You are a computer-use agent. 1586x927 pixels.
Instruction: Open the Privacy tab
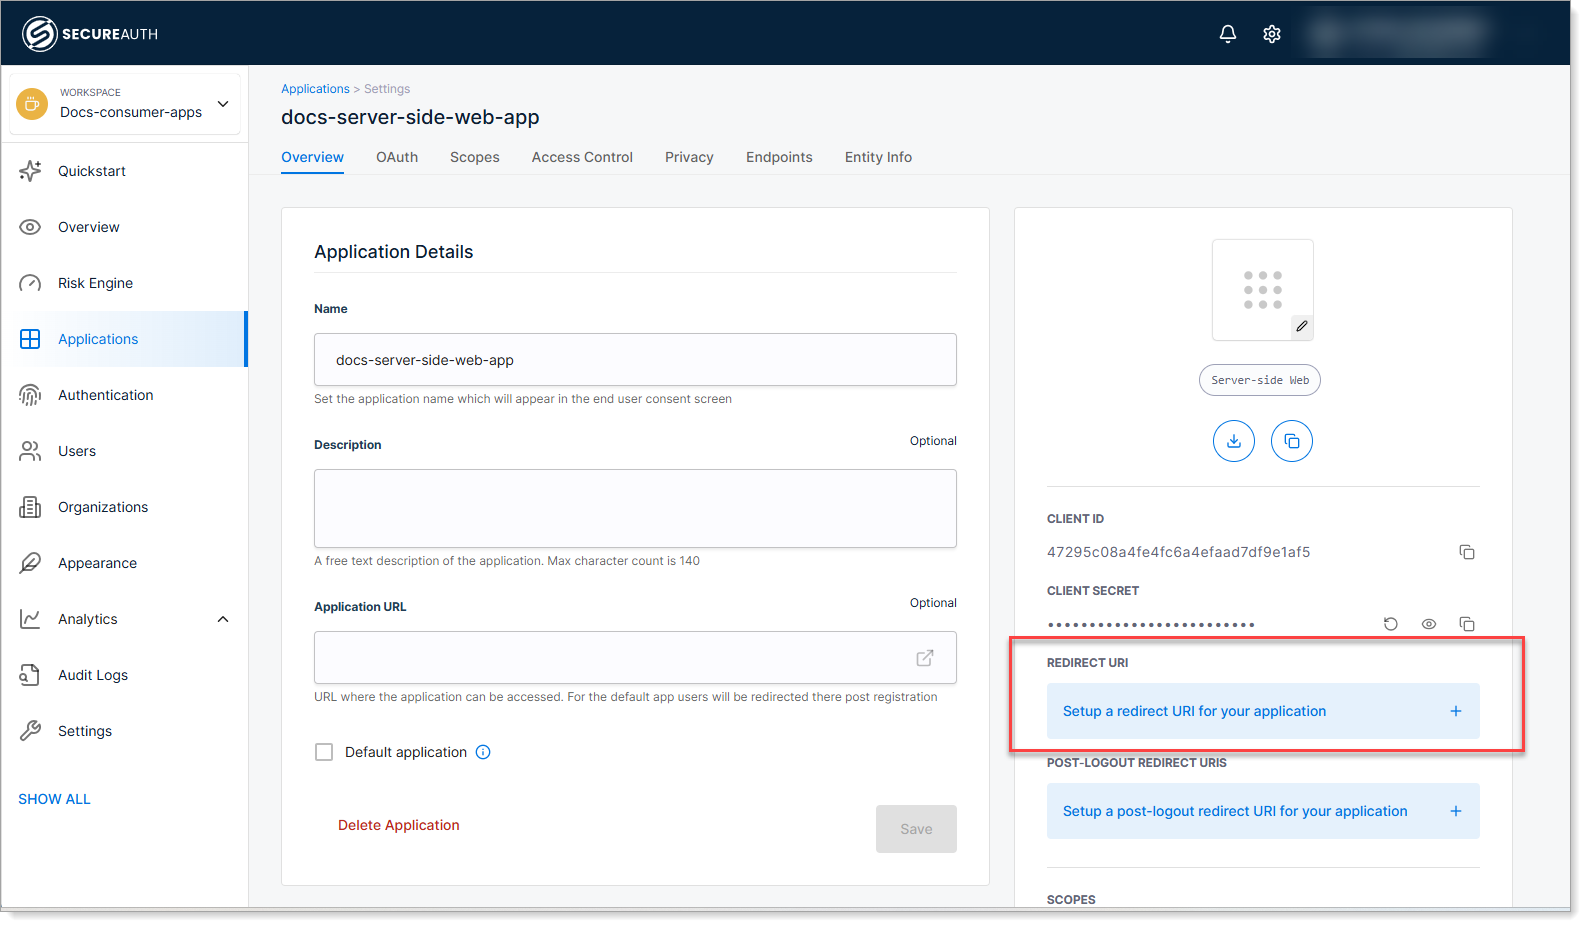point(689,157)
